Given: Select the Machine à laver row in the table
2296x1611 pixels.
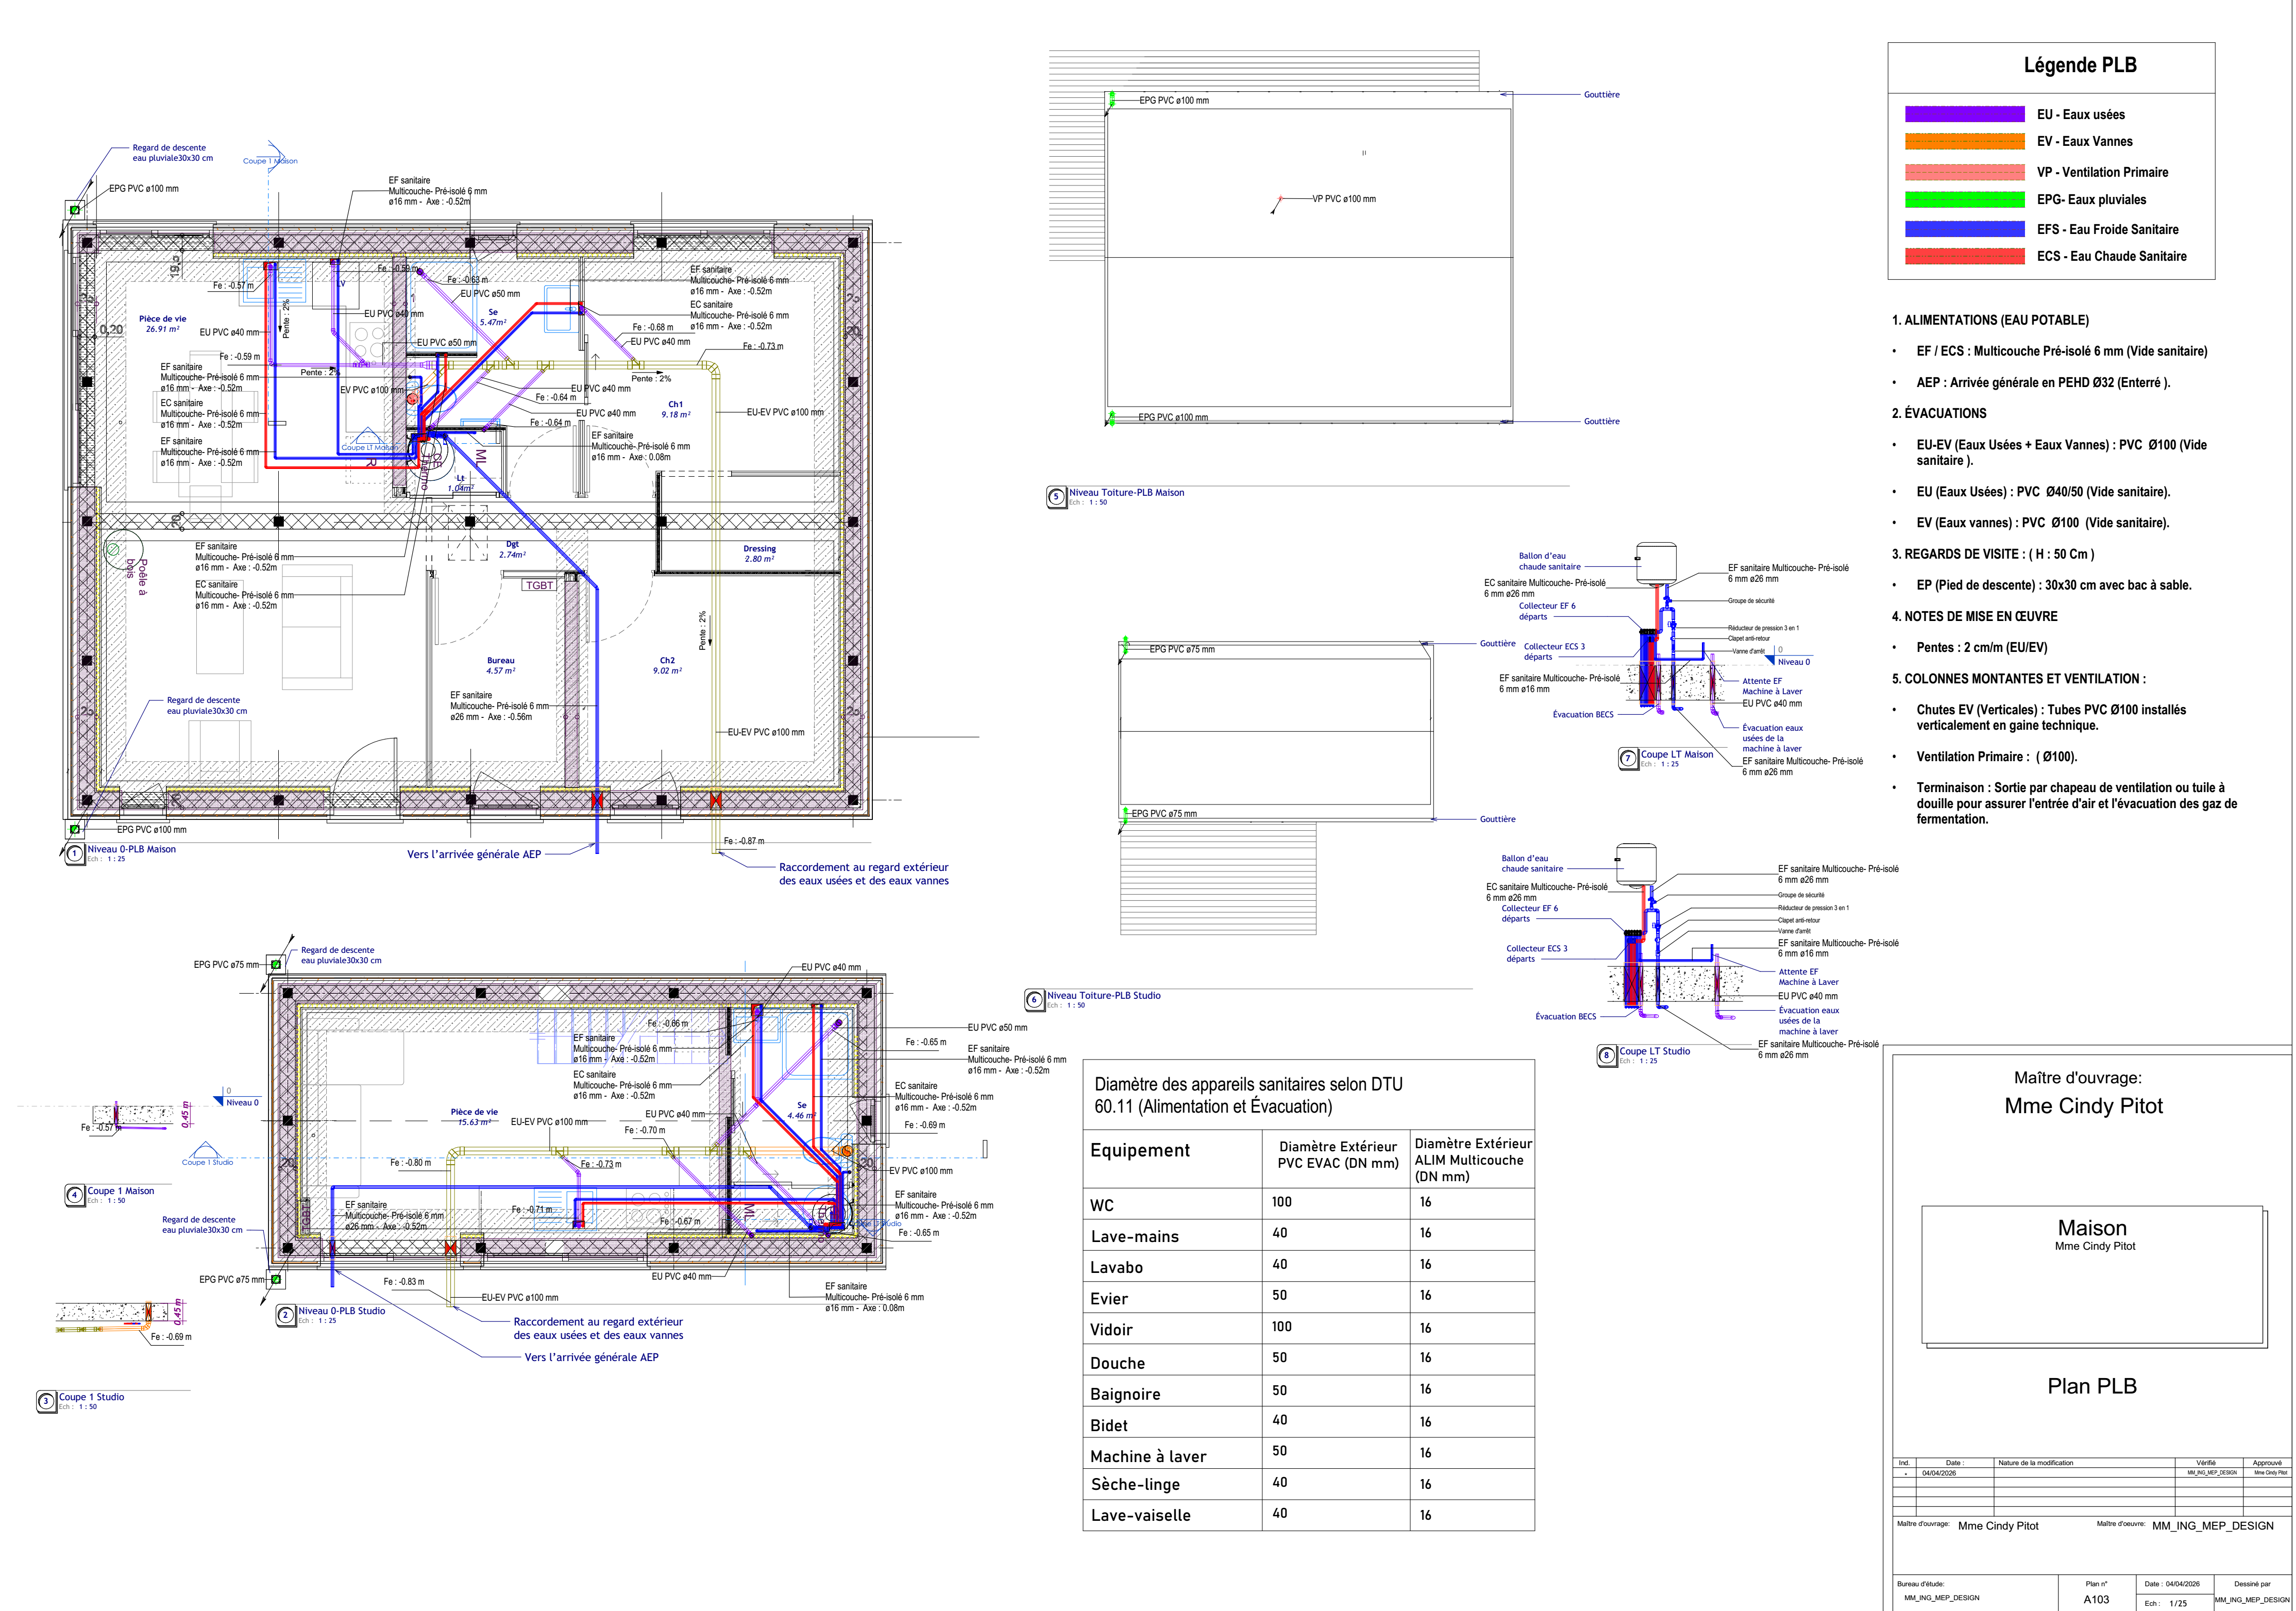Looking at the screenshot, I should click(1148, 1456).
